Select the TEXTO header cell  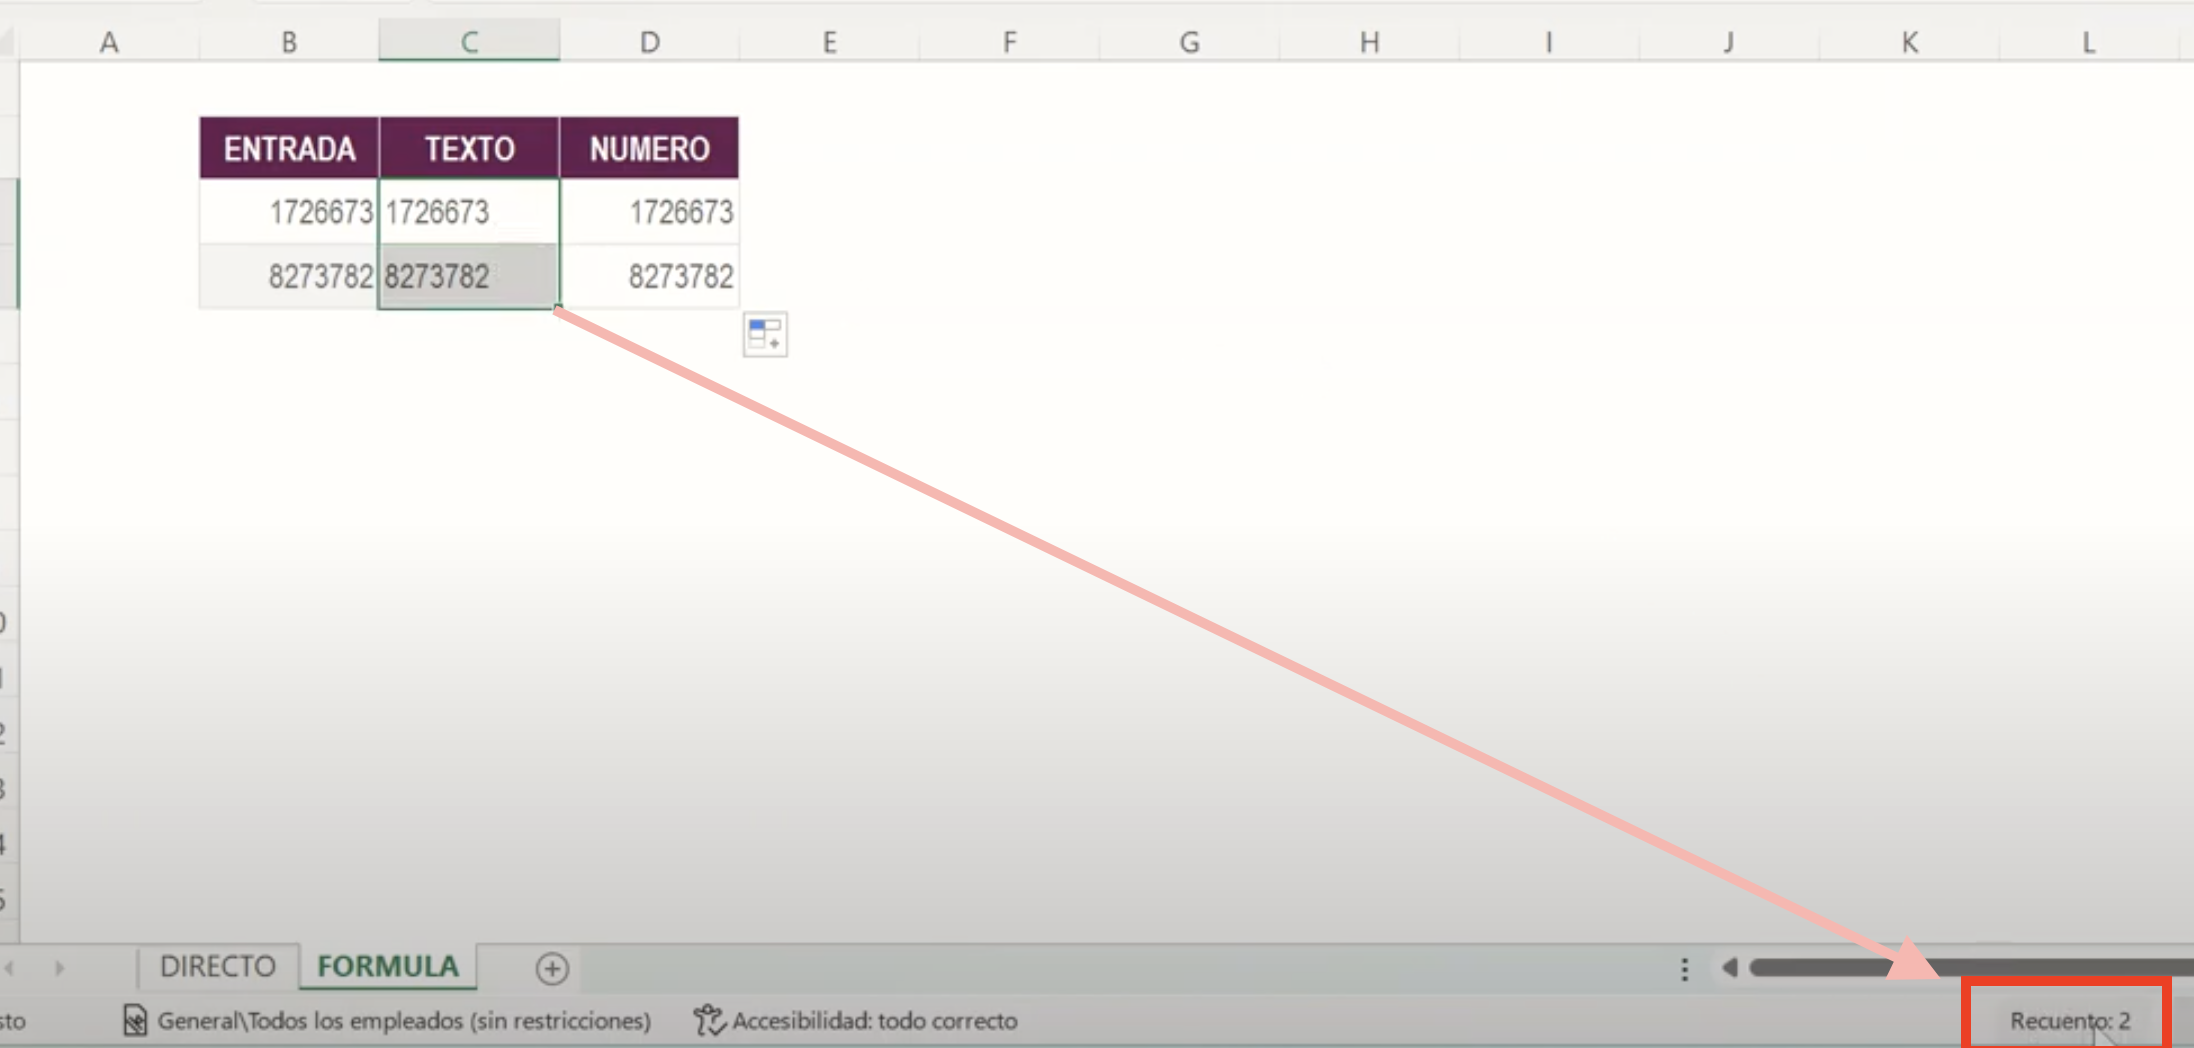[x=469, y=147]
